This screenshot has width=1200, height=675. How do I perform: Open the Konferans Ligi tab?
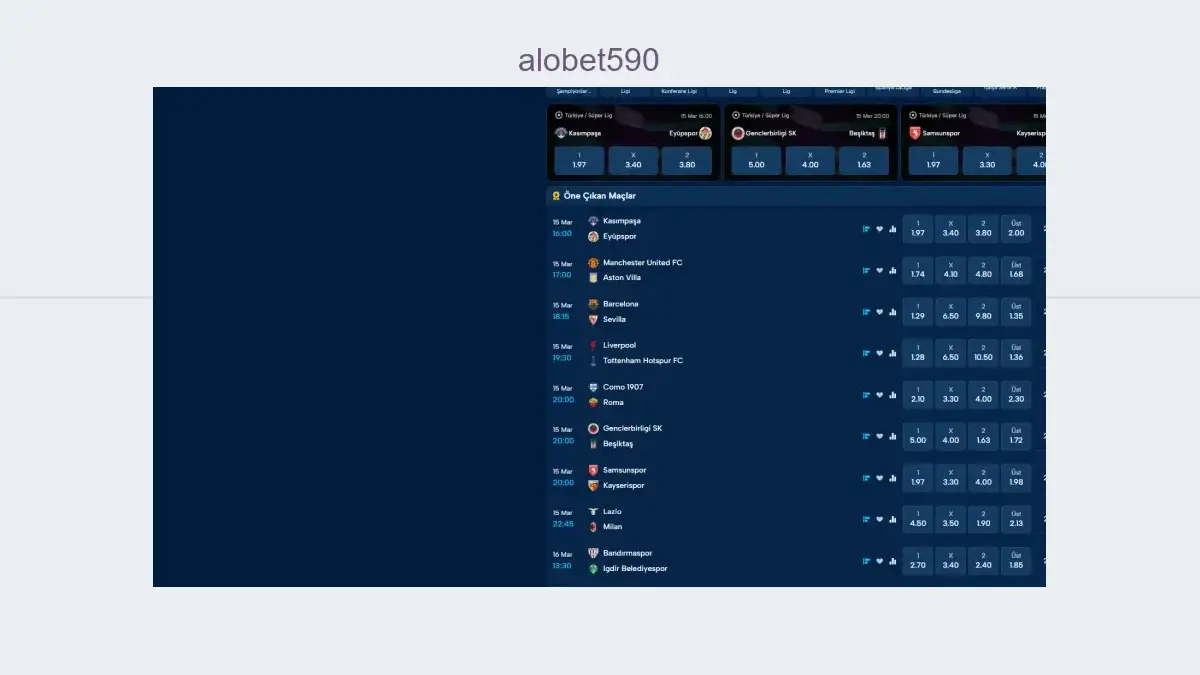pyautogui.click(x=679, y=91)
